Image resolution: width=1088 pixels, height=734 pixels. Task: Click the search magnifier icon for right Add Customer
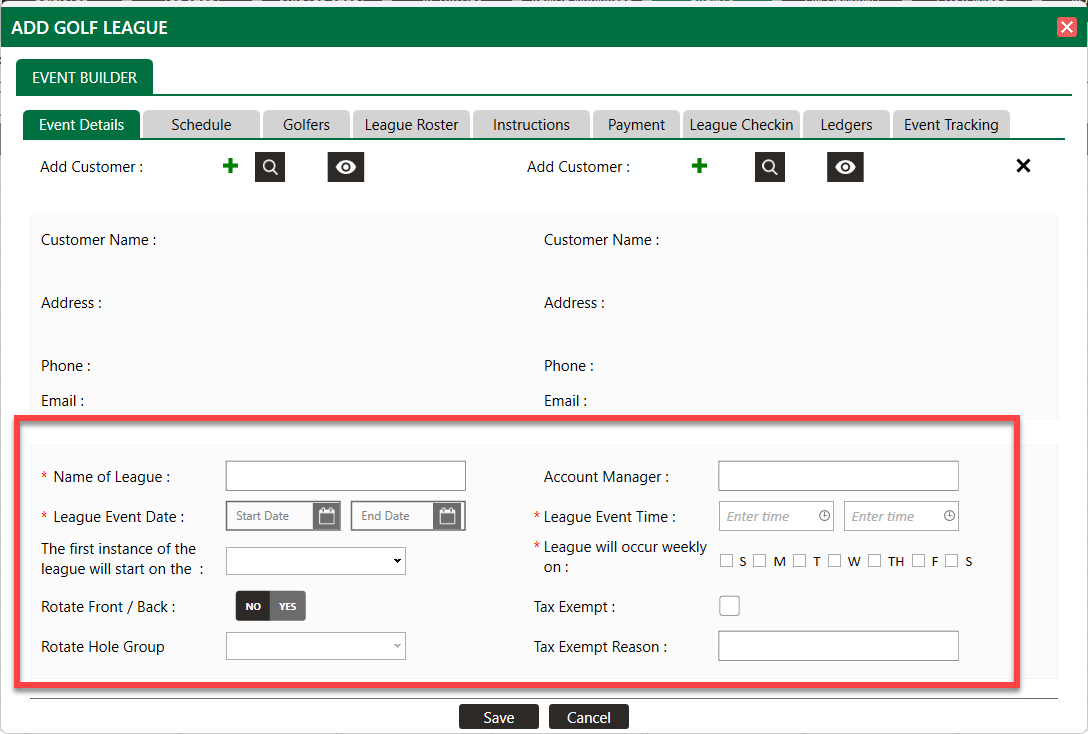770,167
